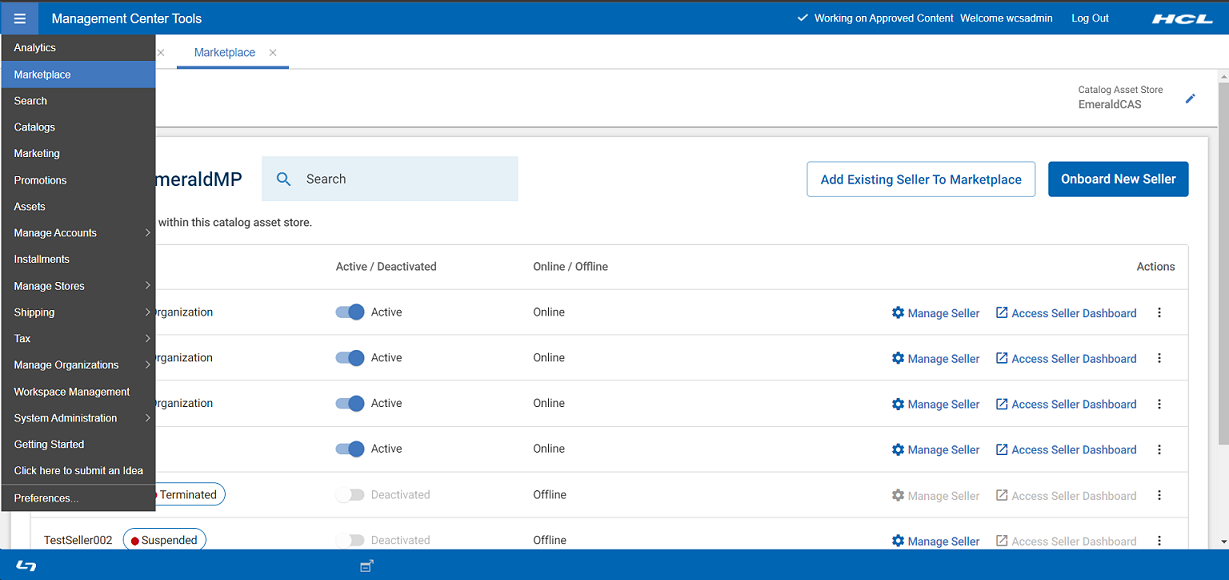1229x580 pixels.
Task: Click Manage Seller link in second row
Action: (935, 359)
